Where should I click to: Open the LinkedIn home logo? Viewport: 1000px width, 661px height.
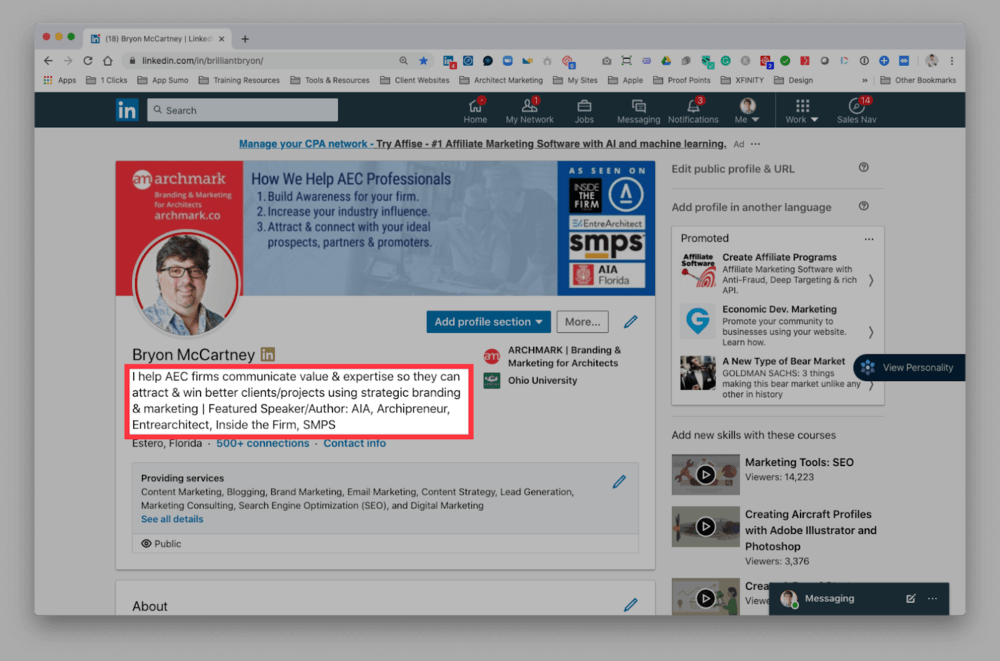(127, 110)
